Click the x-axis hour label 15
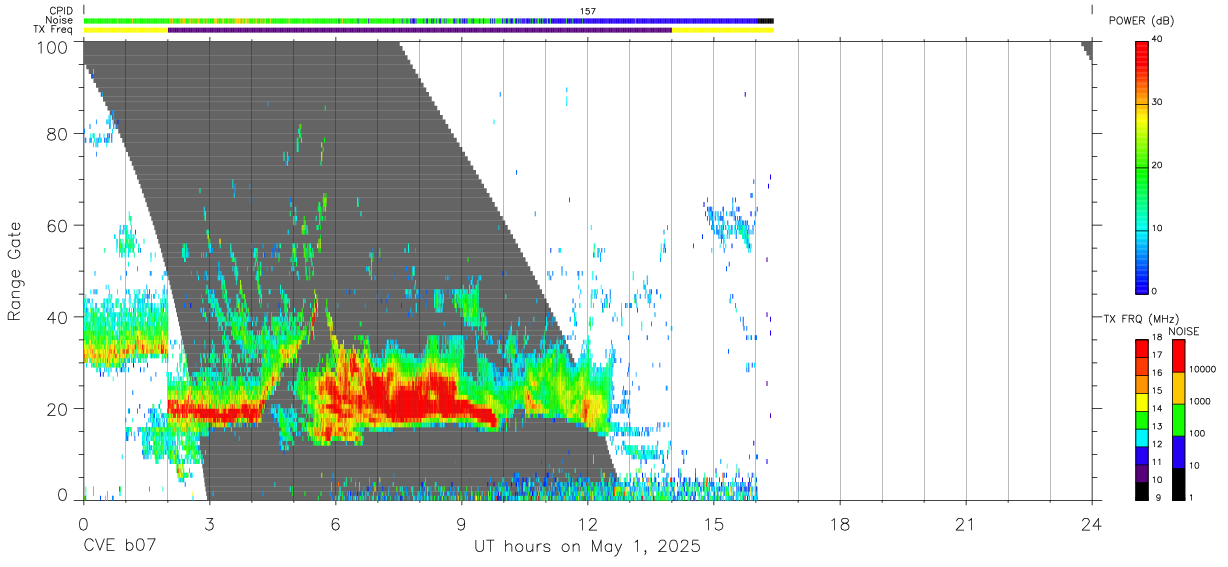The height and width of the screenshot is (567, 1228). click(713, 524)
